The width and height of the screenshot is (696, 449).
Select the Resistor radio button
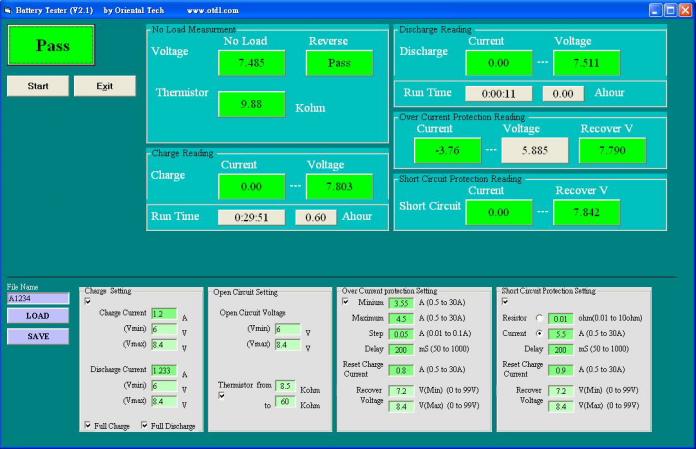pos(539,318)
